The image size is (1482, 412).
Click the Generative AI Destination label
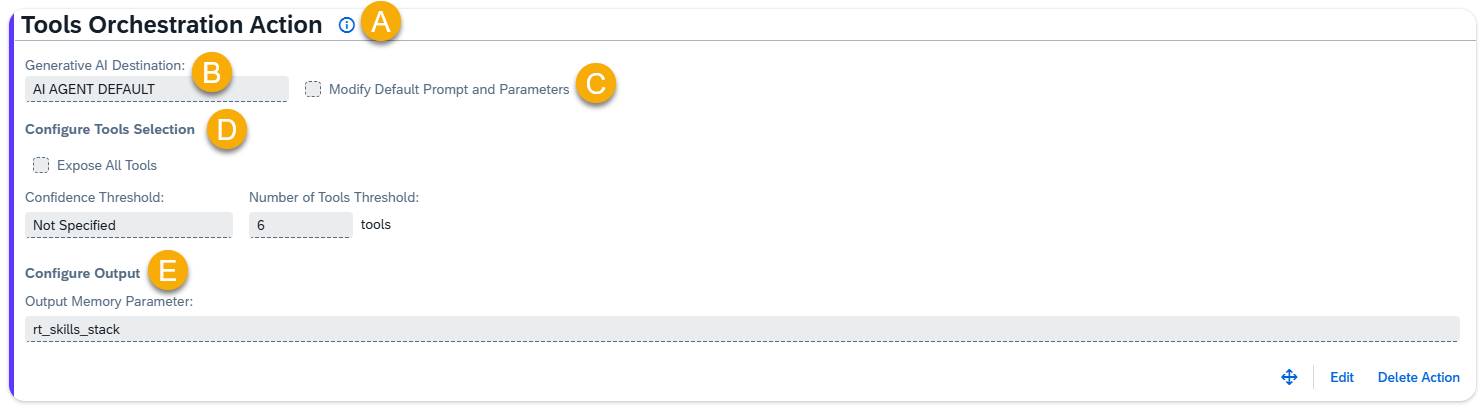coord(105,65)
